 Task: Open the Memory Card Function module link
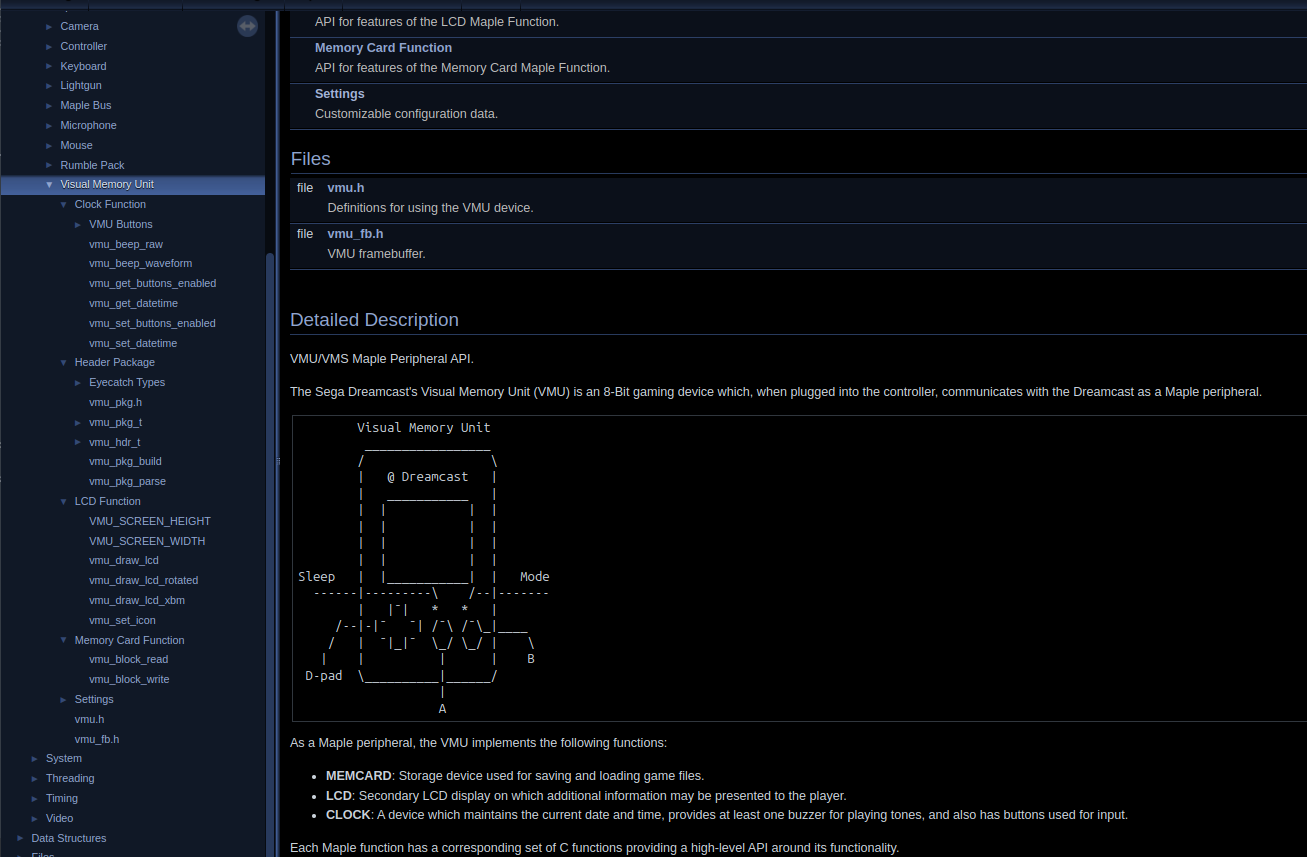tap(383, 48)
